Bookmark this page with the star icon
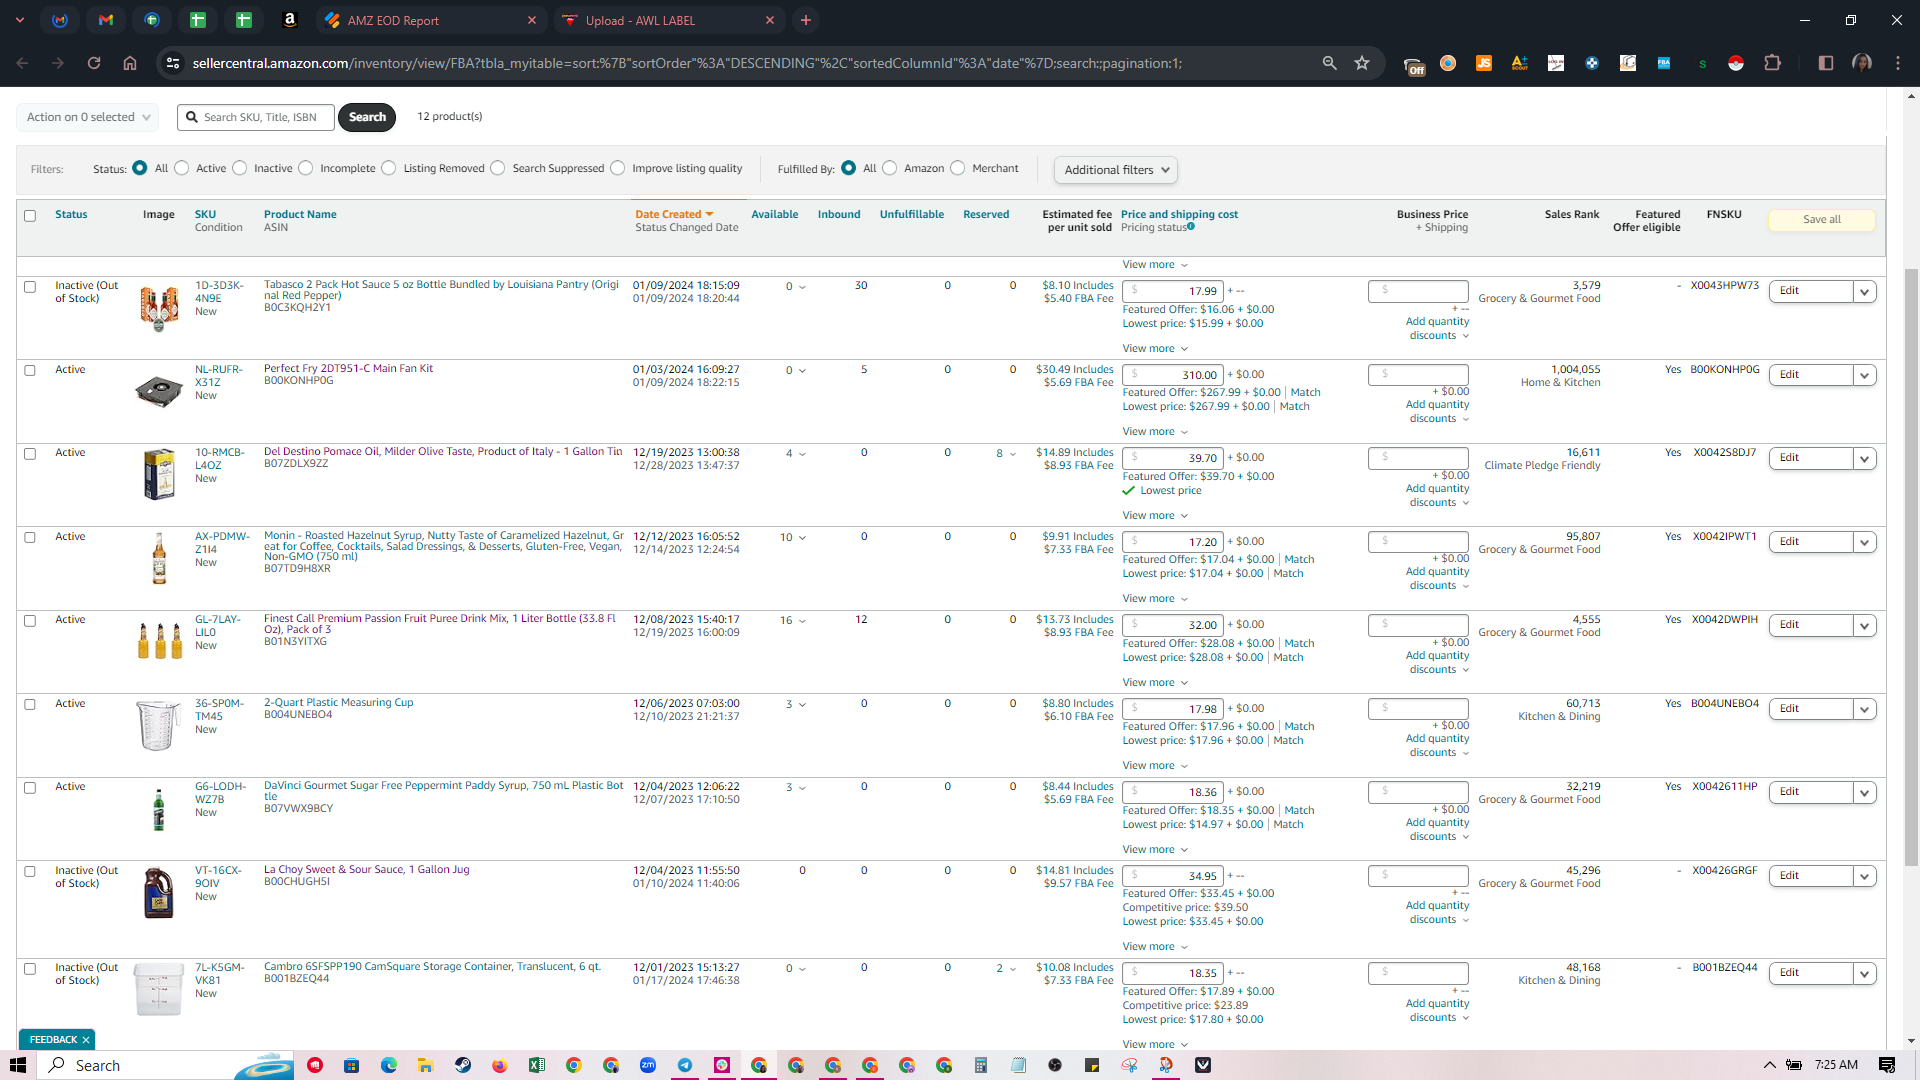 (1362, 63)
